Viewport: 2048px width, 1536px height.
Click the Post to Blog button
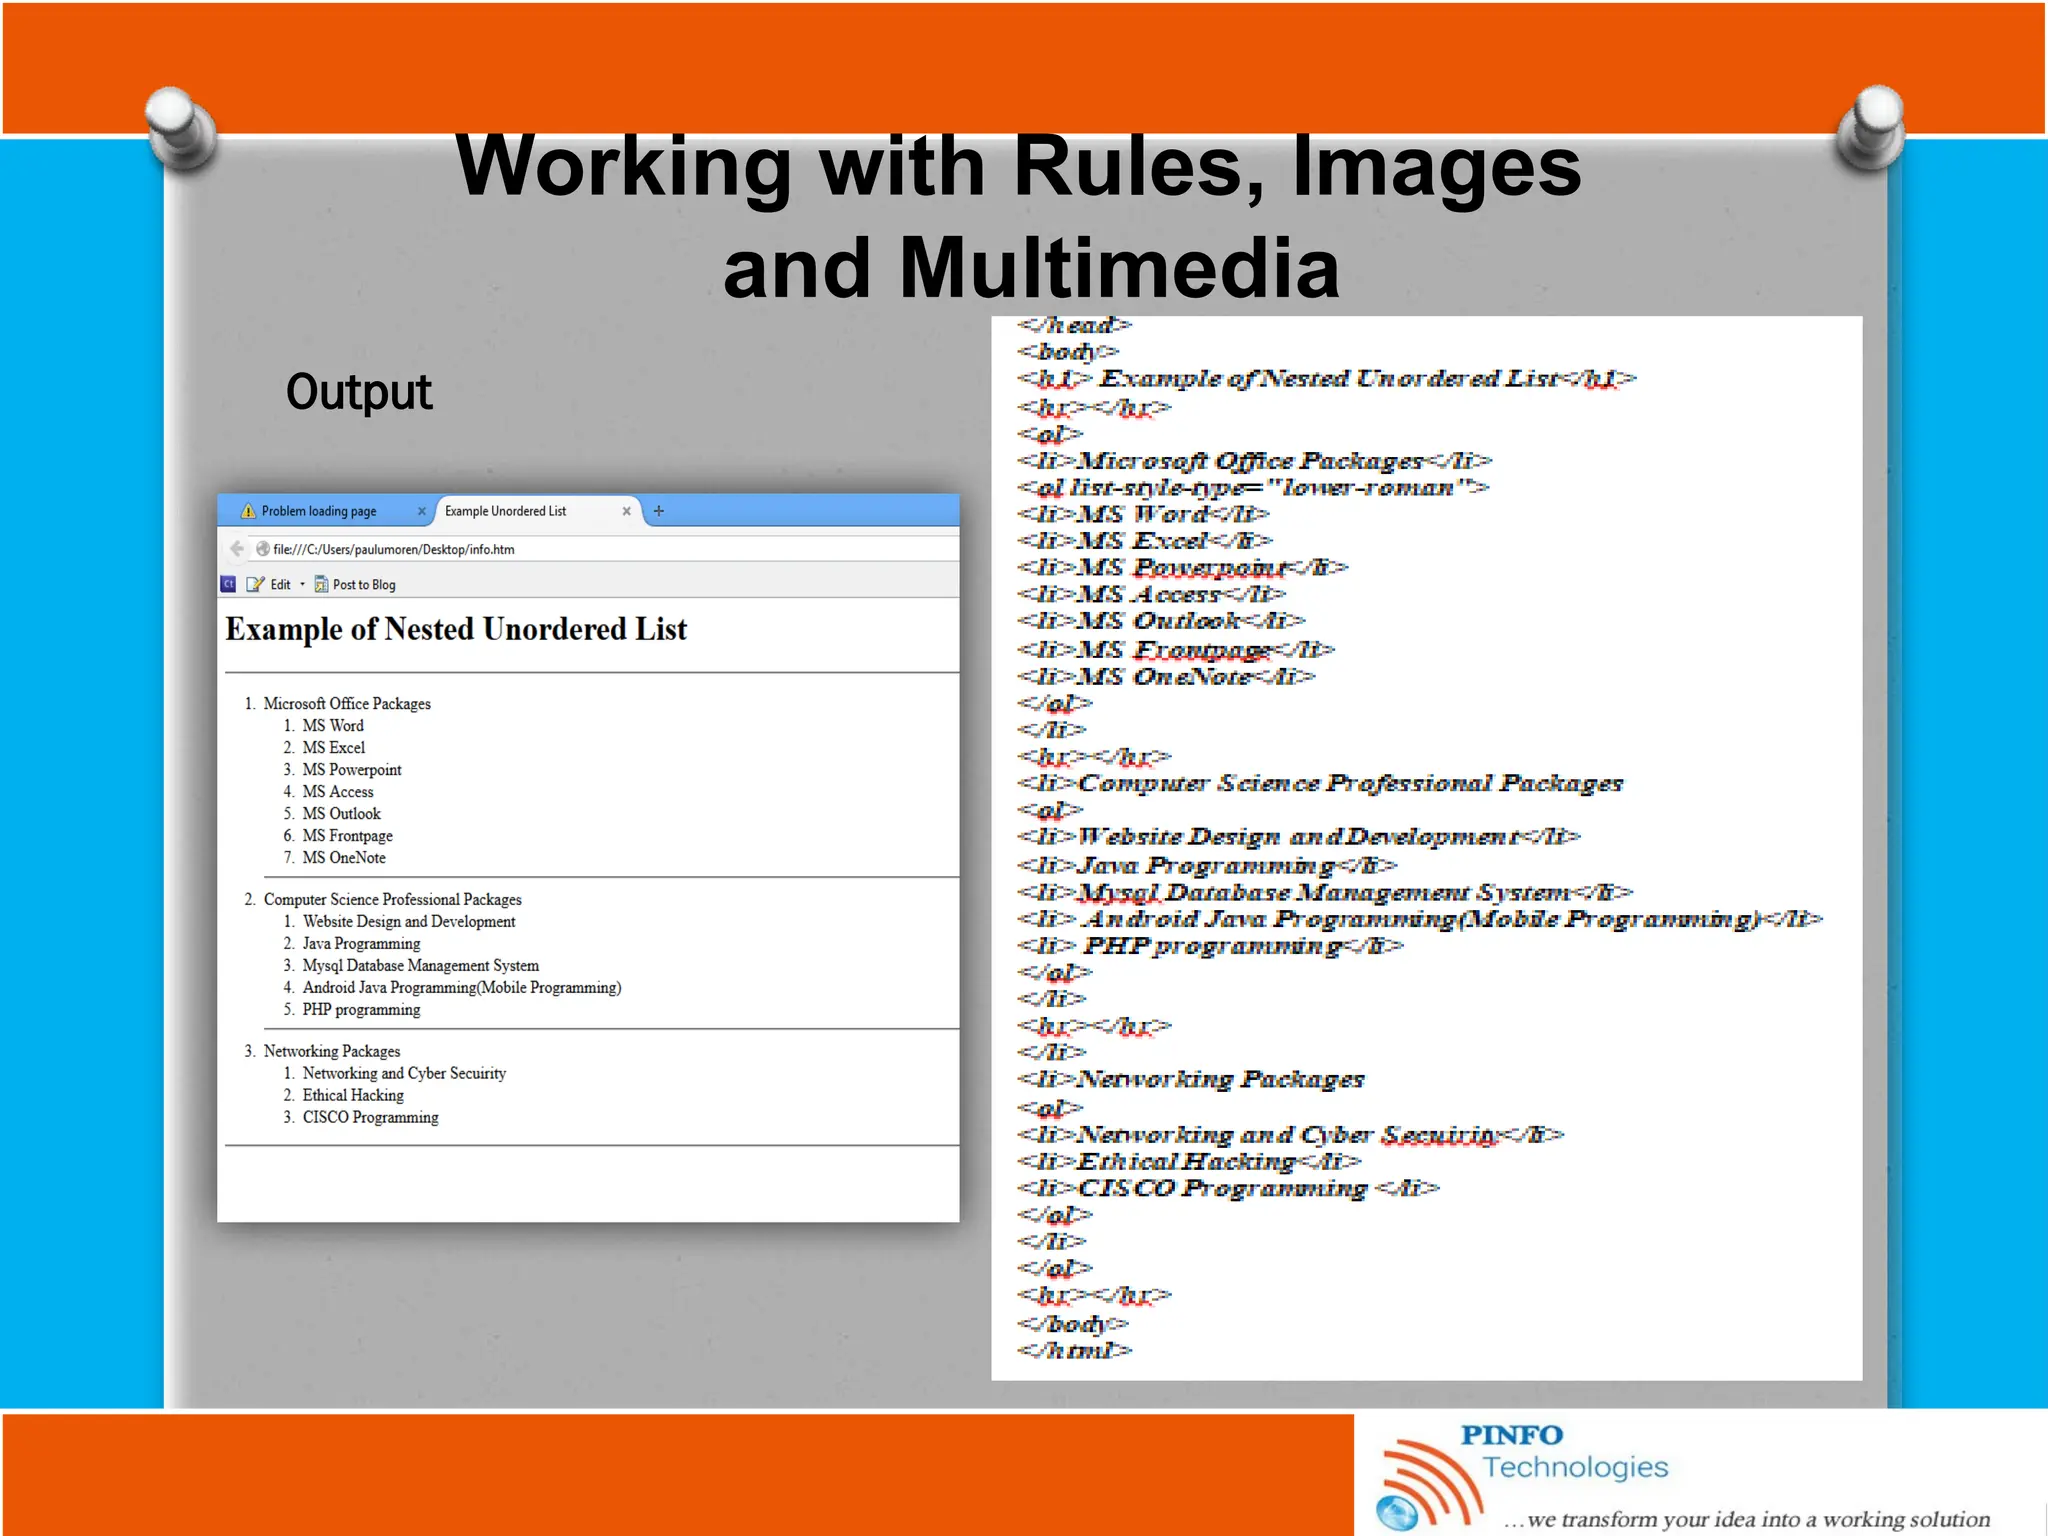pos(355,585)
